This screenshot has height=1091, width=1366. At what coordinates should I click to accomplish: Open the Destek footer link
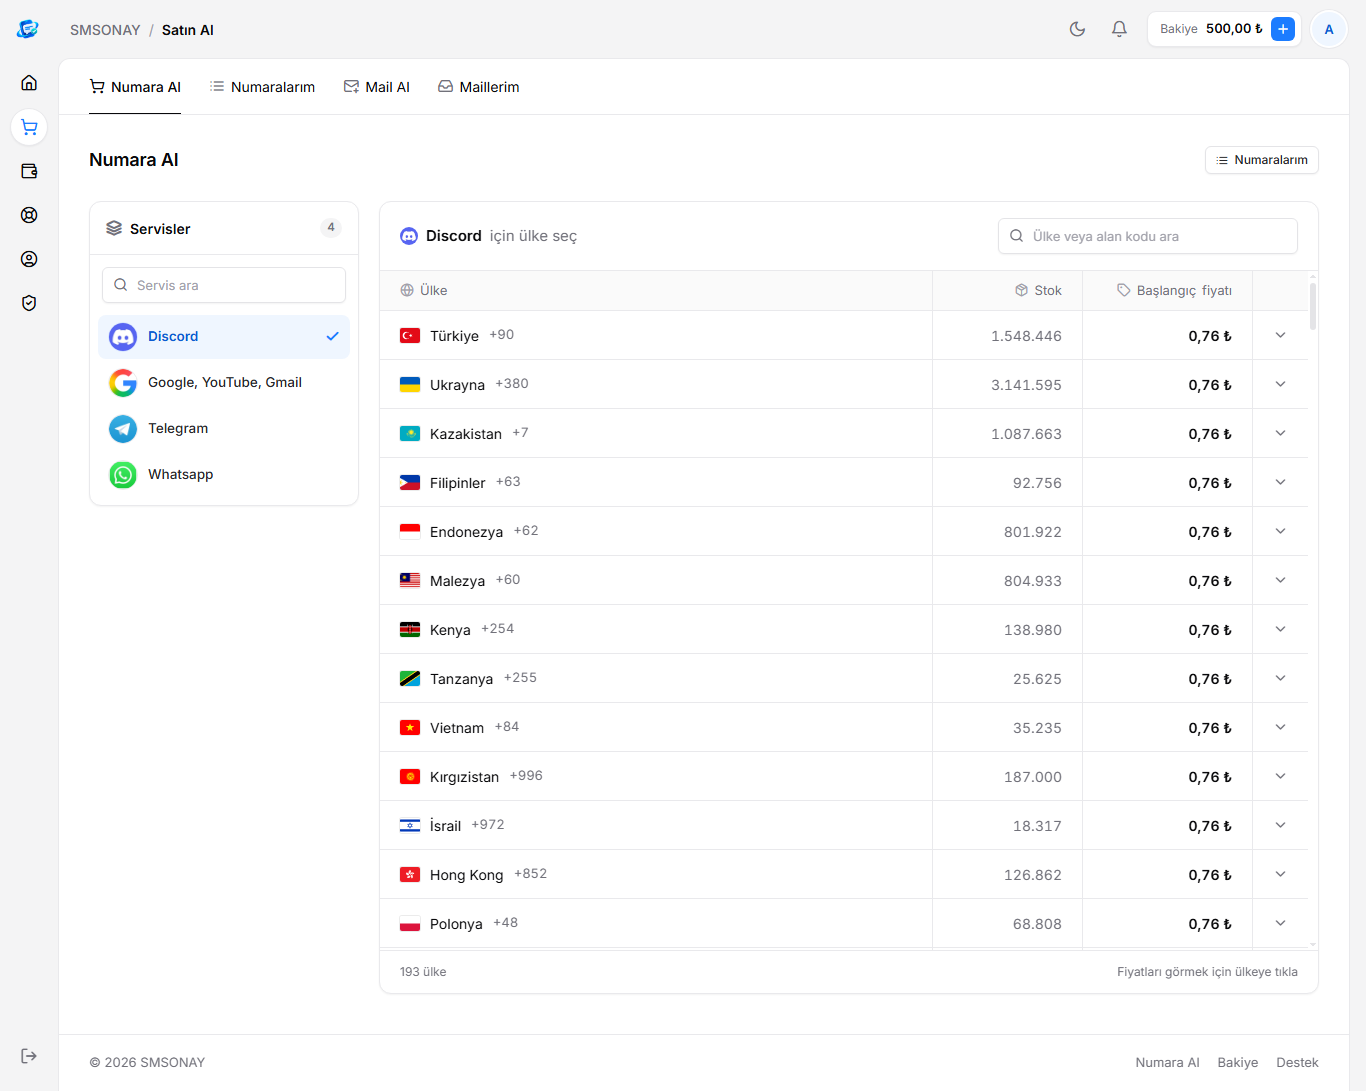[1297, 1062]
